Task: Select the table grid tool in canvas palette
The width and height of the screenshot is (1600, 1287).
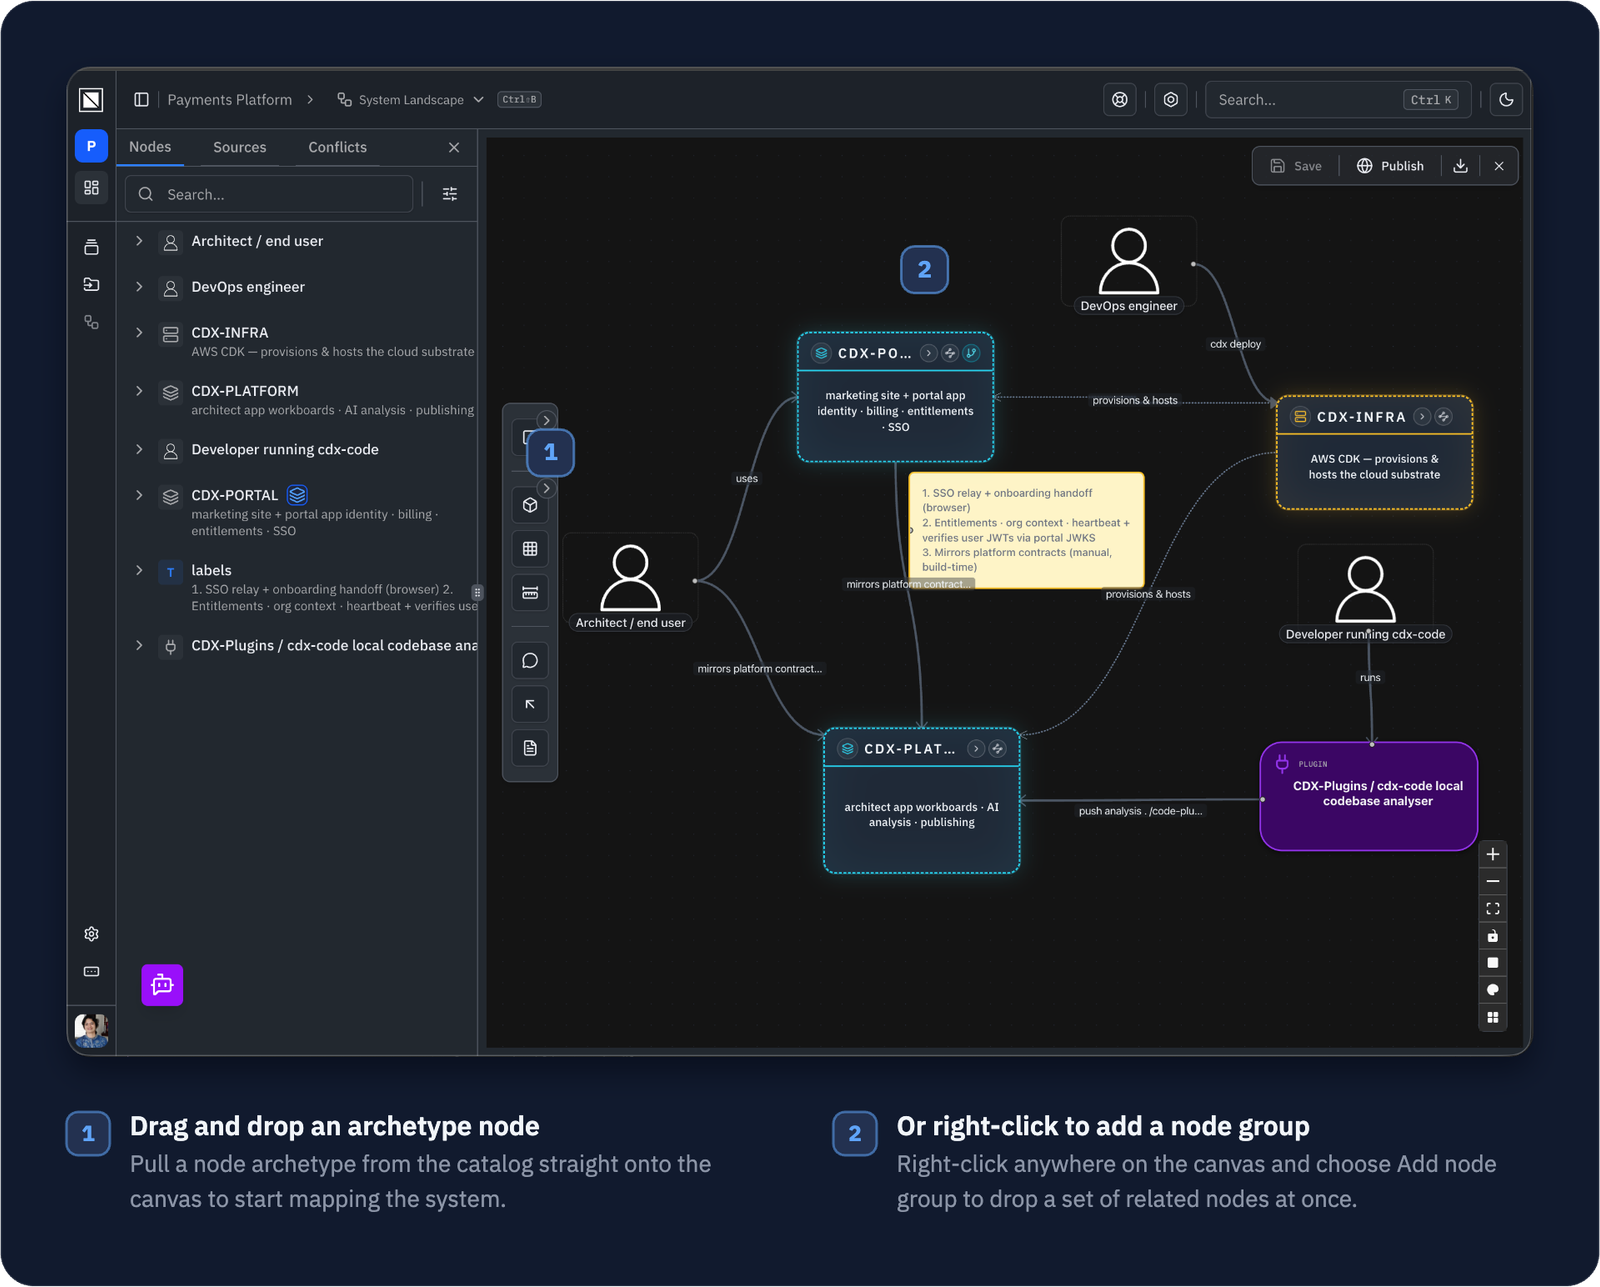Action: (x=530, y=549)
